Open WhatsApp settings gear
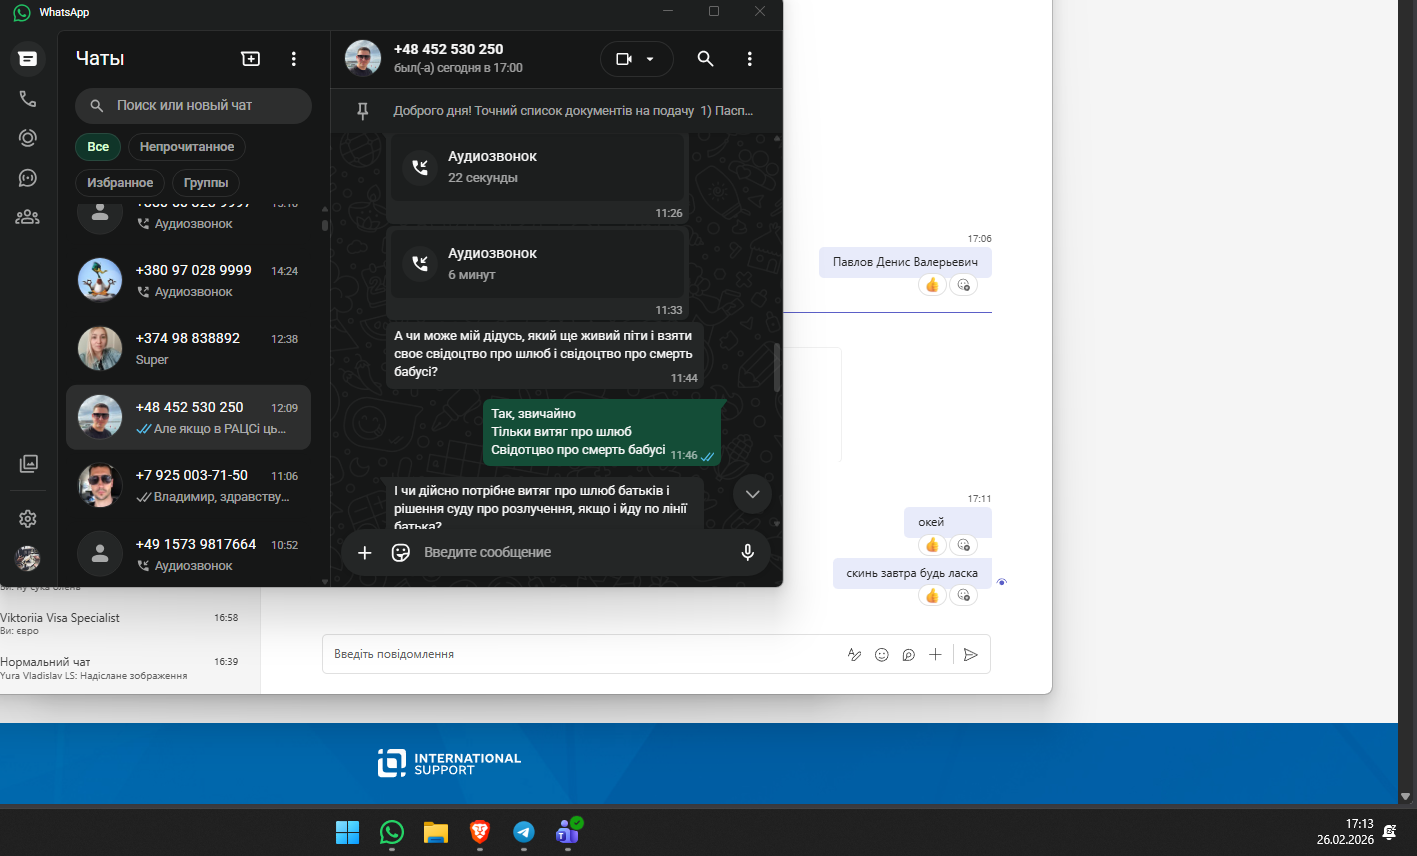Viewport: 1417px width, 856px height. click(28, 518)
